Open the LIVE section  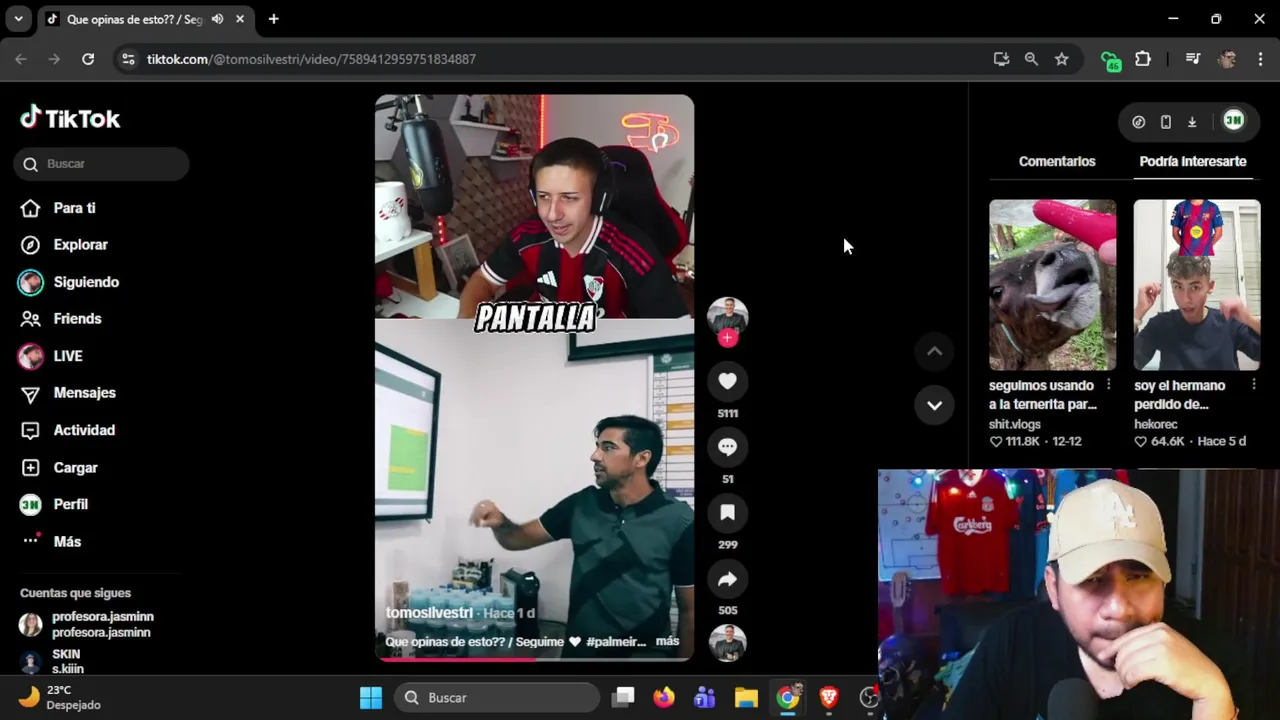pos(52,356)
